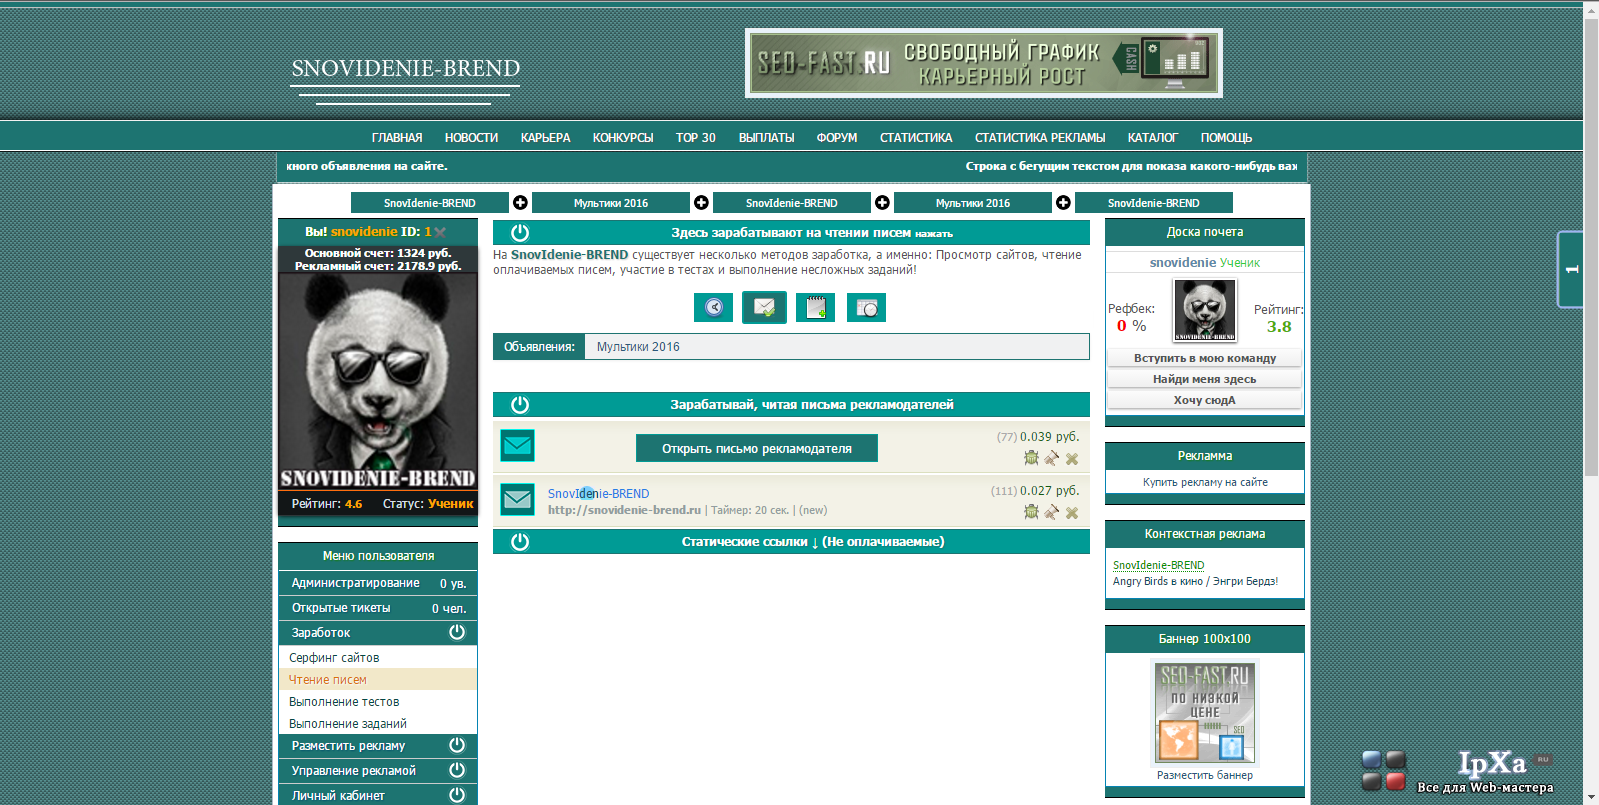Click 'Мультики 2016' in Объявления bar
1599x805 pixels.
638,347
